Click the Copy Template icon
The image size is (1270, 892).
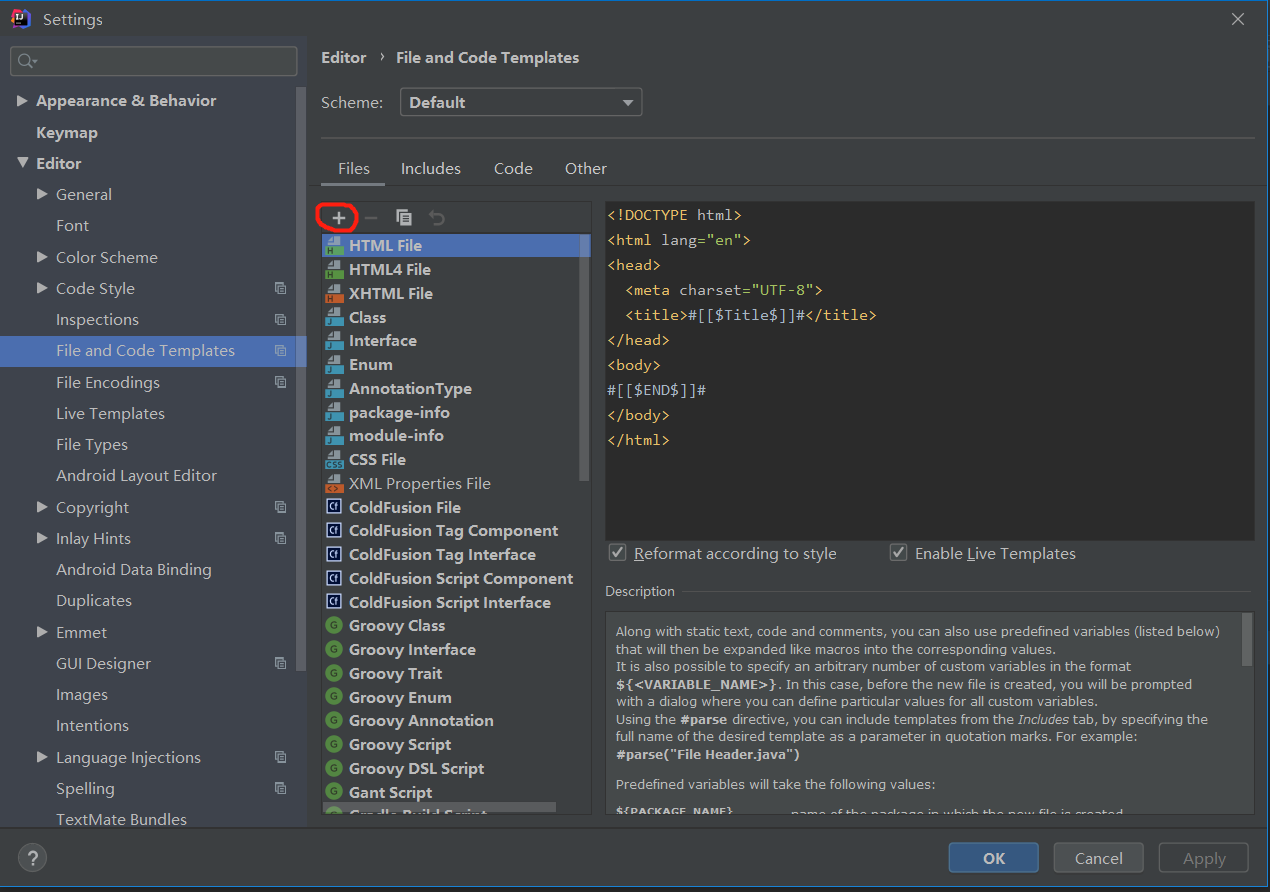[404, 217]
